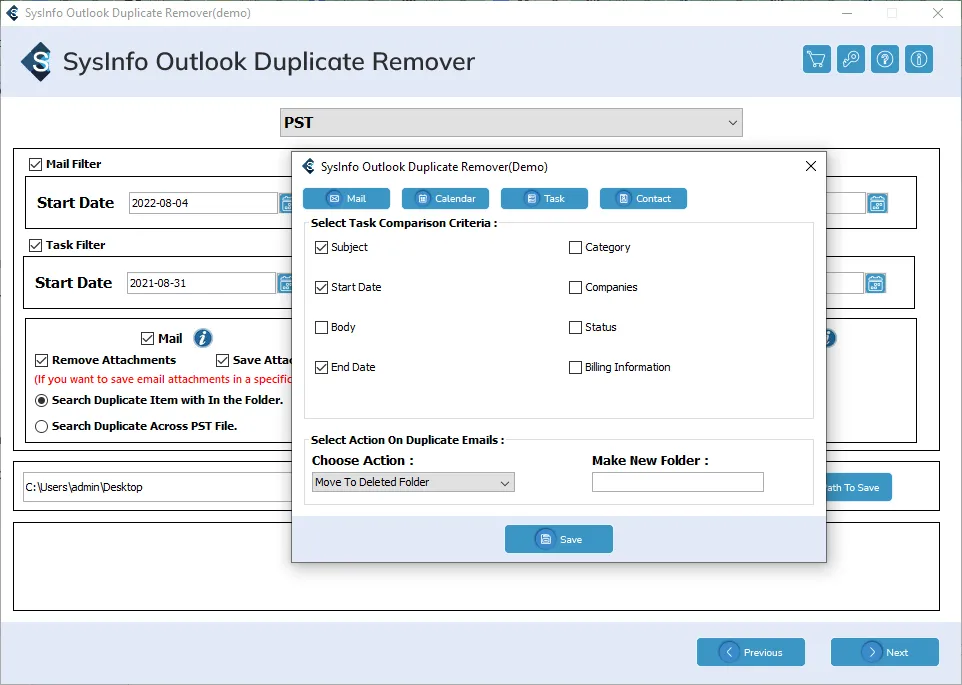Click the Previous button

point(750,652)
